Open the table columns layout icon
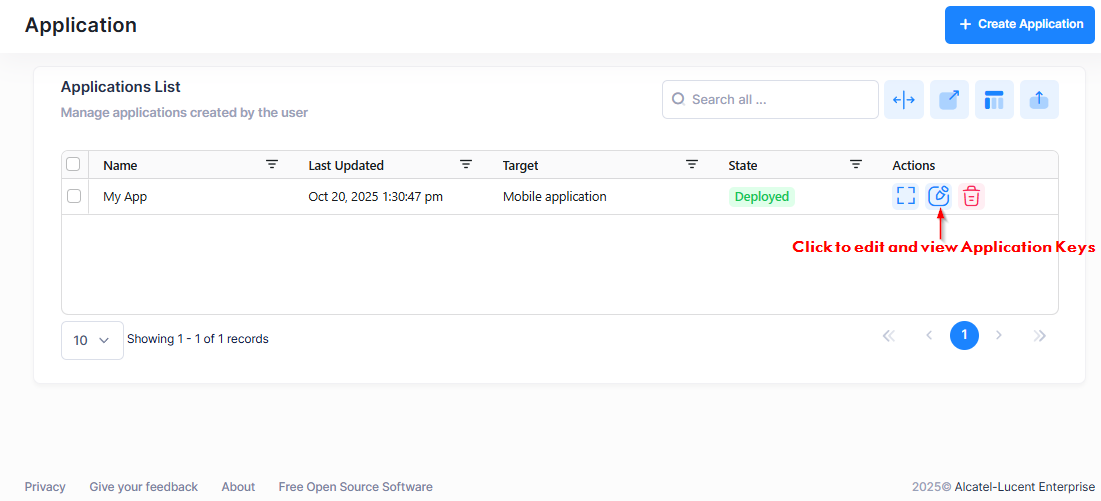Image resolution: width=1101 pixels, height=501 pixels. click(994, 100)
